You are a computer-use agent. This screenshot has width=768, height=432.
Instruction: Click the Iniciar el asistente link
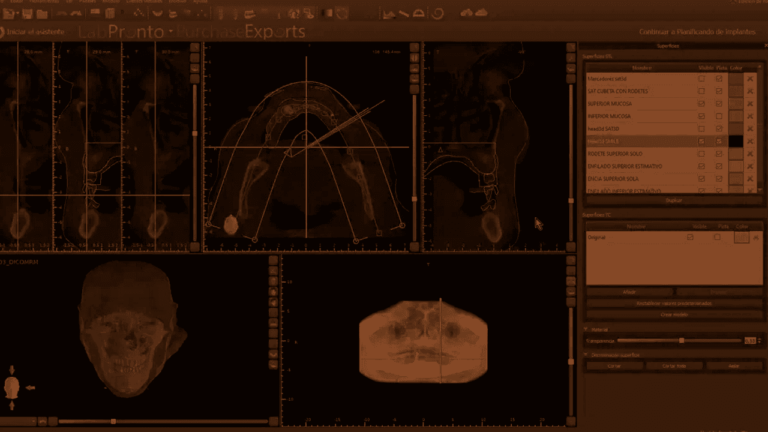point(31,32)
